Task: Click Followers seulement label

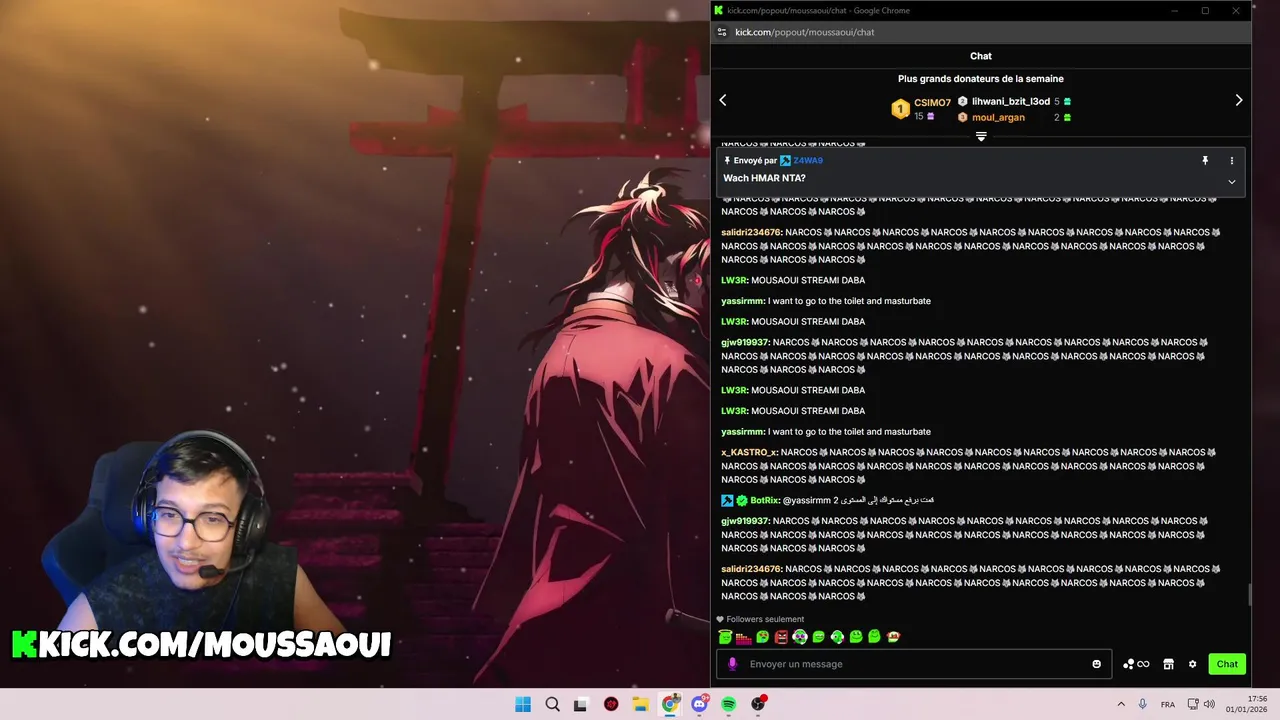Action: pos(765,619)
